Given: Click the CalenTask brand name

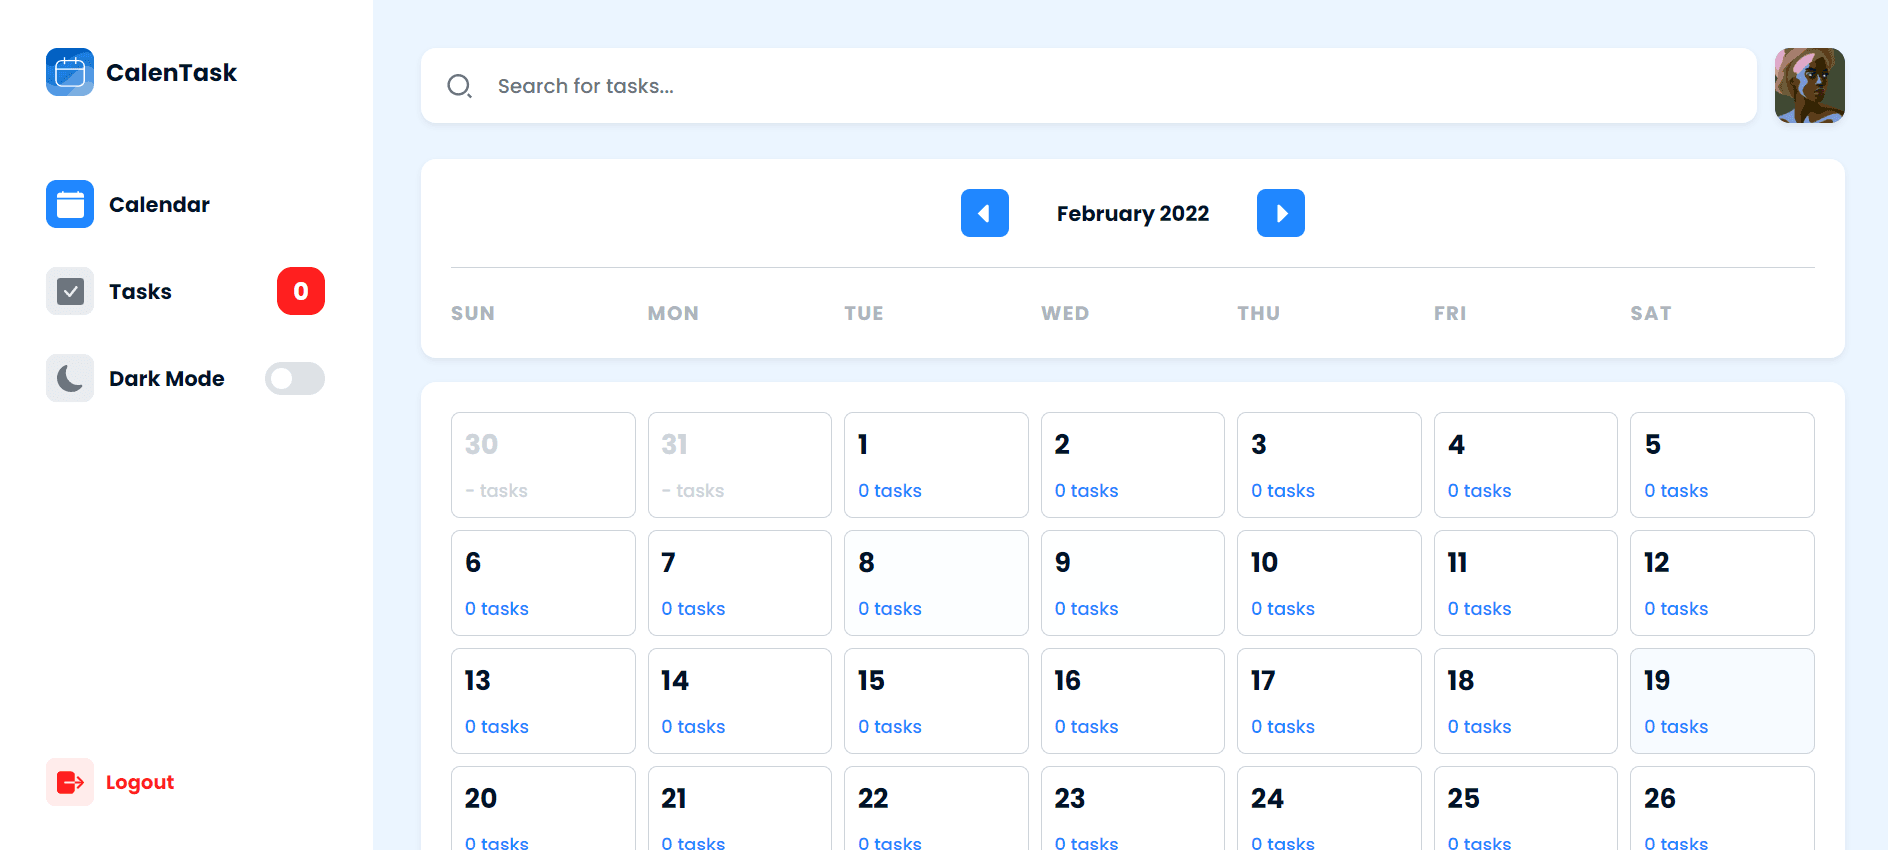Looking at the screenshot, I should [171, 72].
